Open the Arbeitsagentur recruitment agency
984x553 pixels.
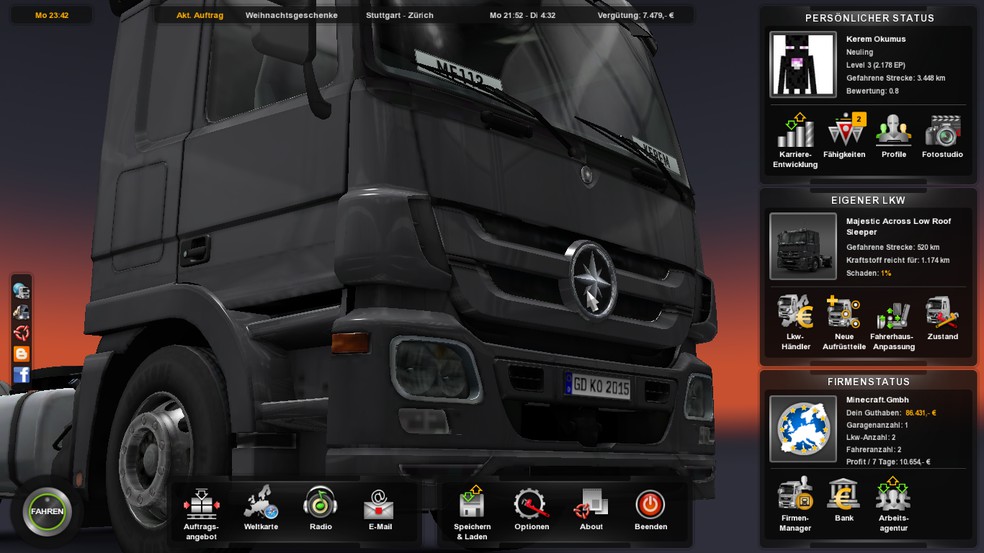click(893, 494)
